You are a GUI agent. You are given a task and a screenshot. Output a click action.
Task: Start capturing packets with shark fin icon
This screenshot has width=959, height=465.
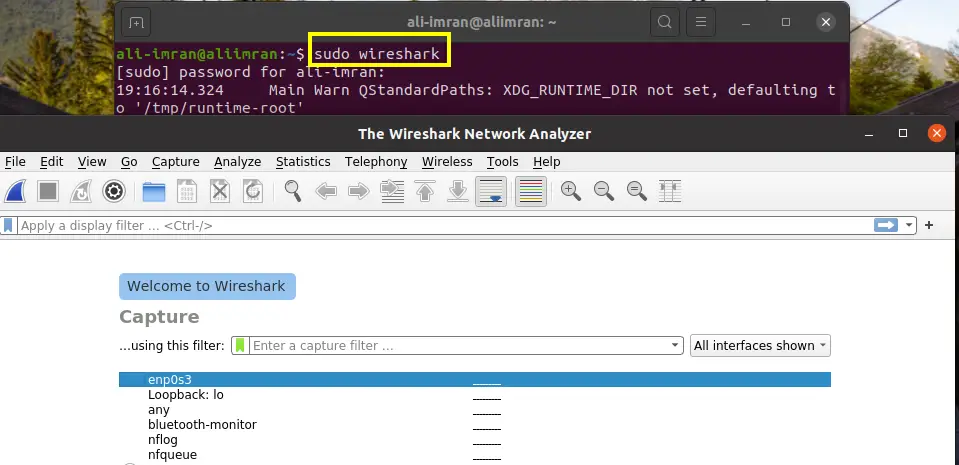coord(15,192)
